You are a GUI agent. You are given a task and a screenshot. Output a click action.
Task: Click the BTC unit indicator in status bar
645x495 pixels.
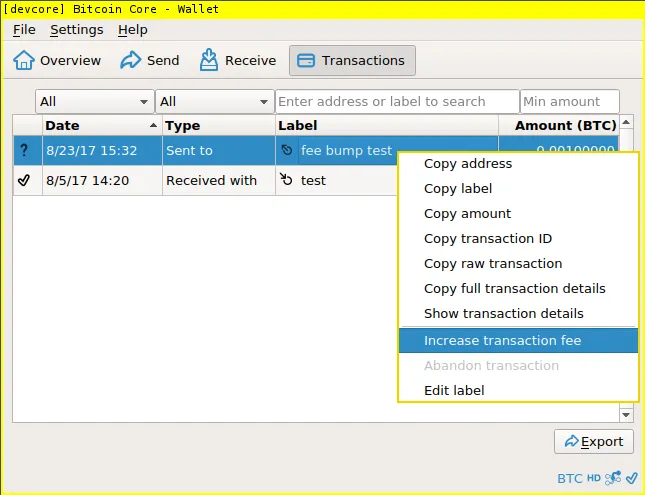(570, 479)
